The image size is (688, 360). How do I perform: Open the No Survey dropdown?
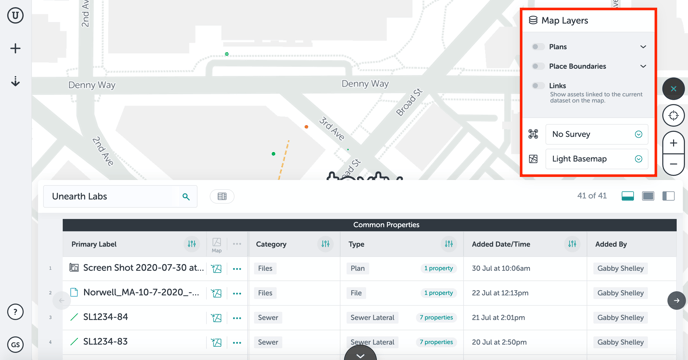(x=597, y=134)
